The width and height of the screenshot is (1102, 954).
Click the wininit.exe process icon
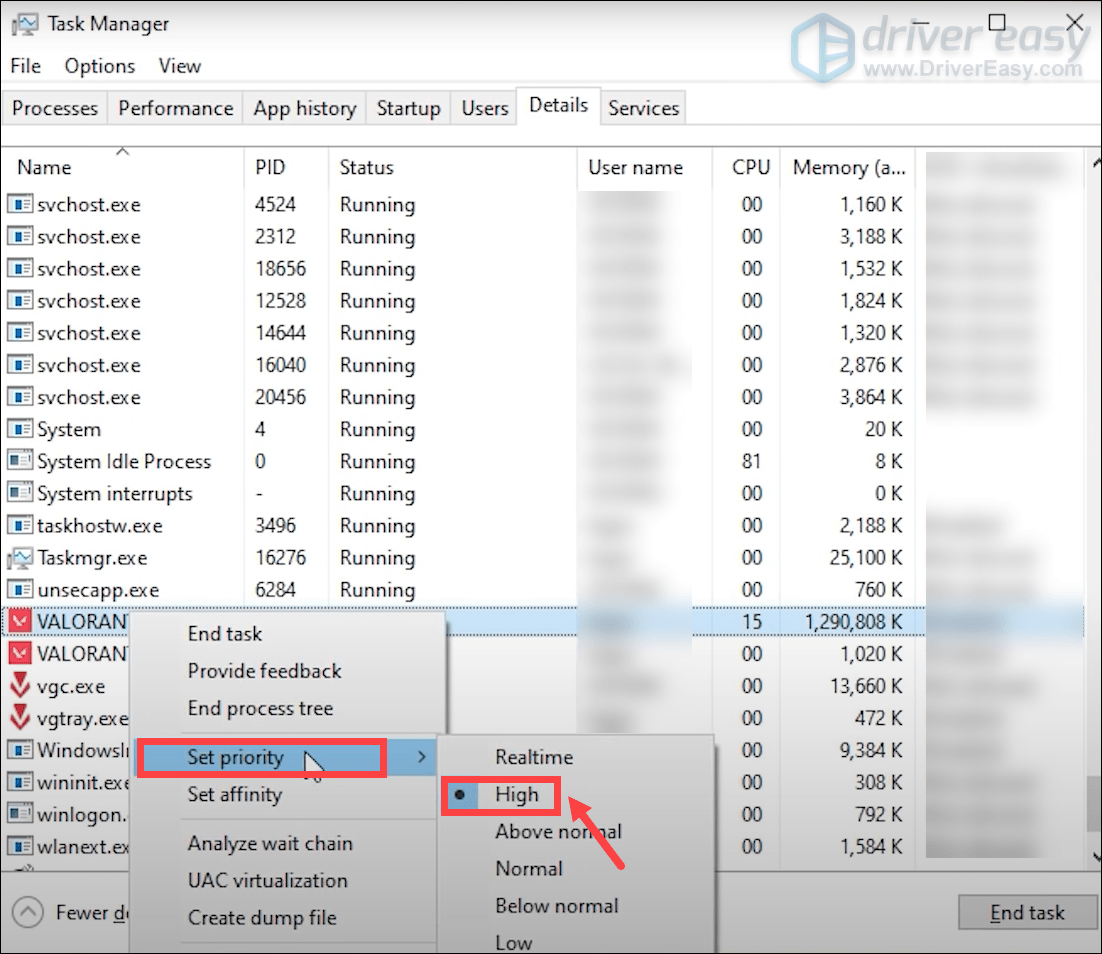pyautogui.click(x=20, y=782)
